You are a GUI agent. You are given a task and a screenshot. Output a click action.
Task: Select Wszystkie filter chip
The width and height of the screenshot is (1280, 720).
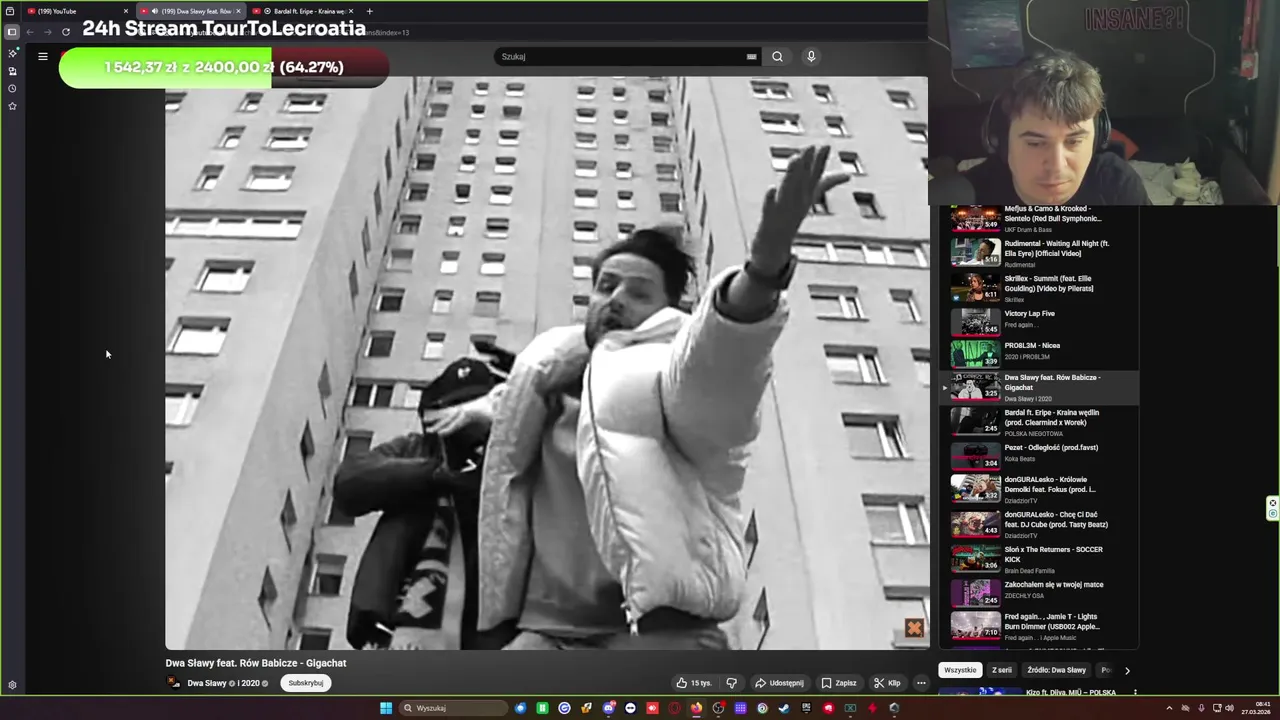[x=960, y=670]
